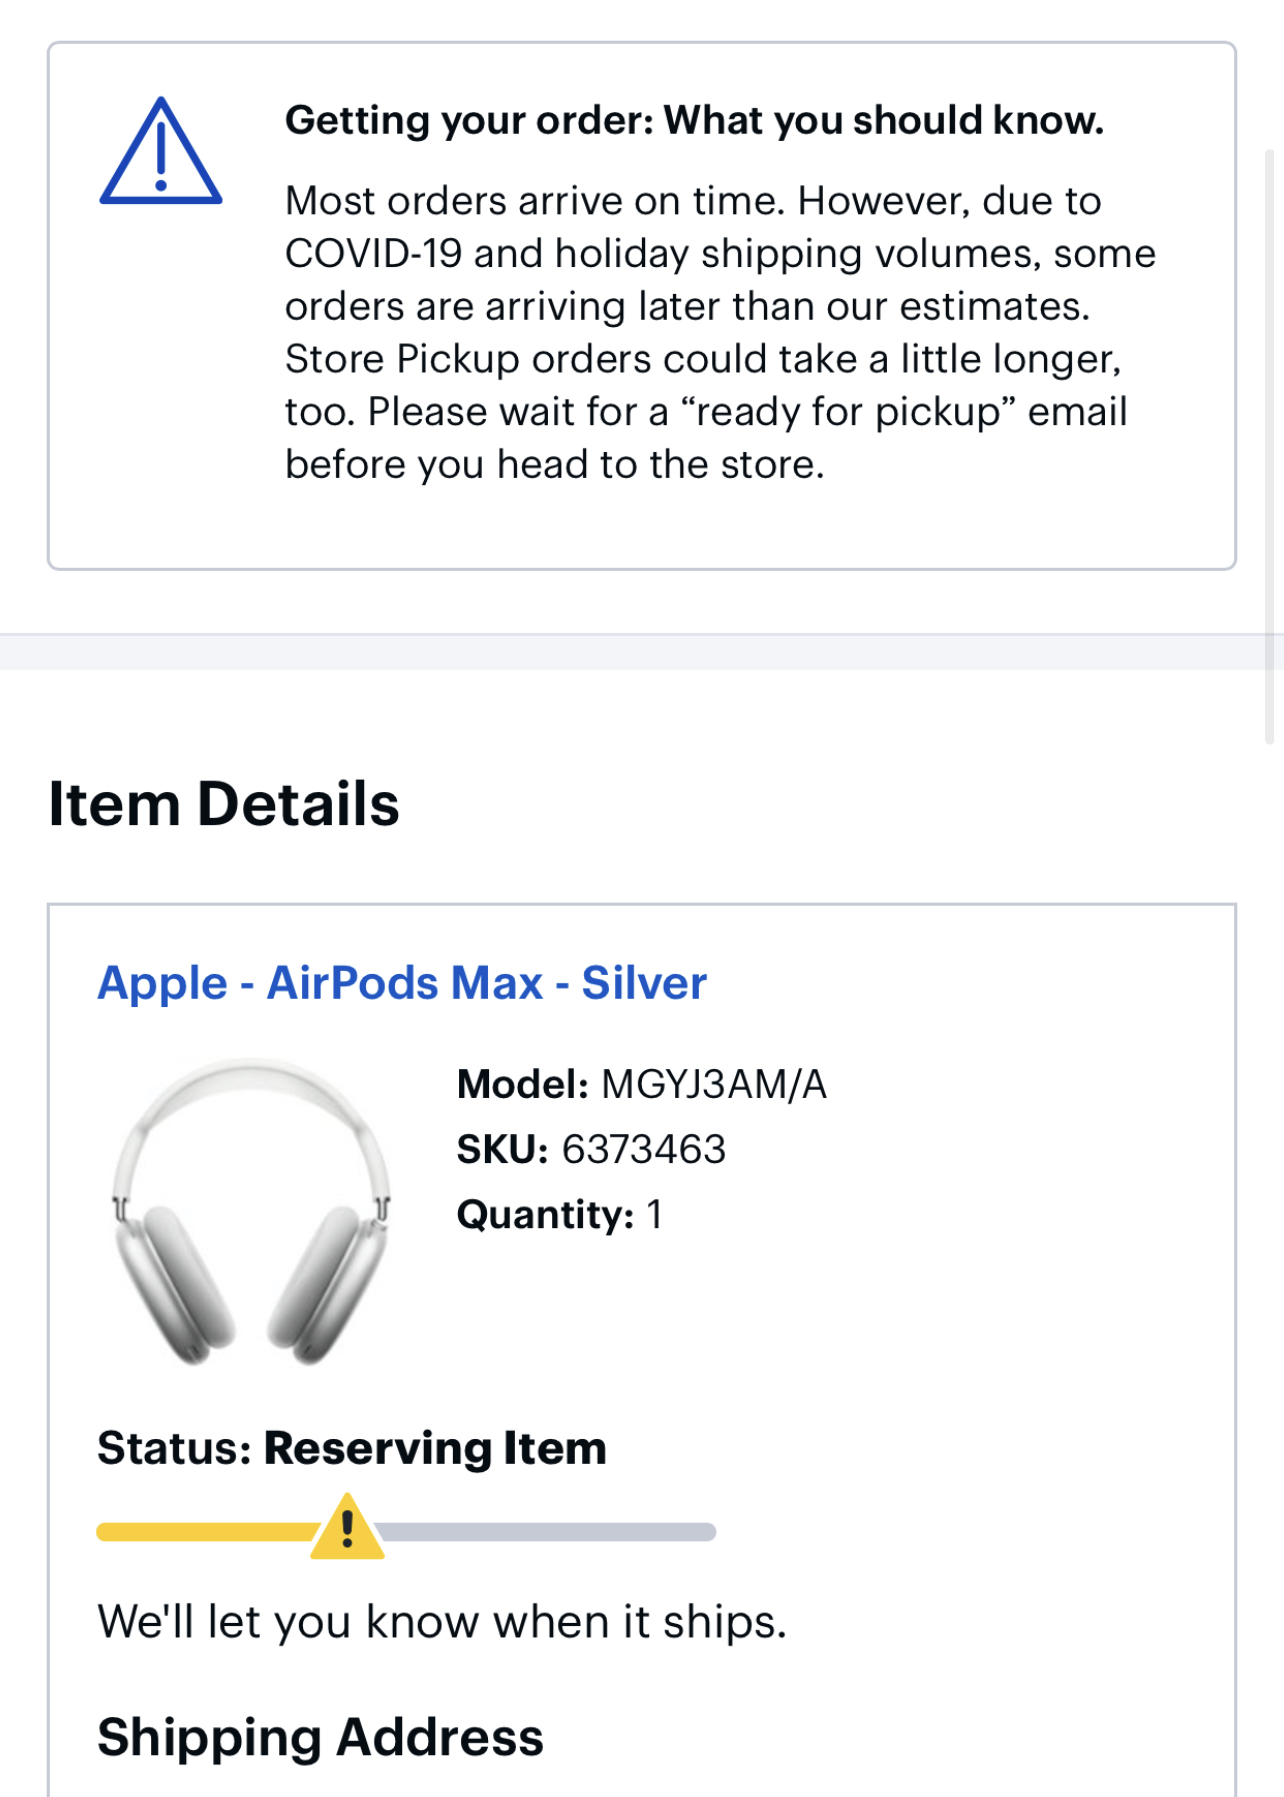Screen dimensions: 1284x1797
Task: Click the Quantity: 1 line
Action: coord(559,1214)
